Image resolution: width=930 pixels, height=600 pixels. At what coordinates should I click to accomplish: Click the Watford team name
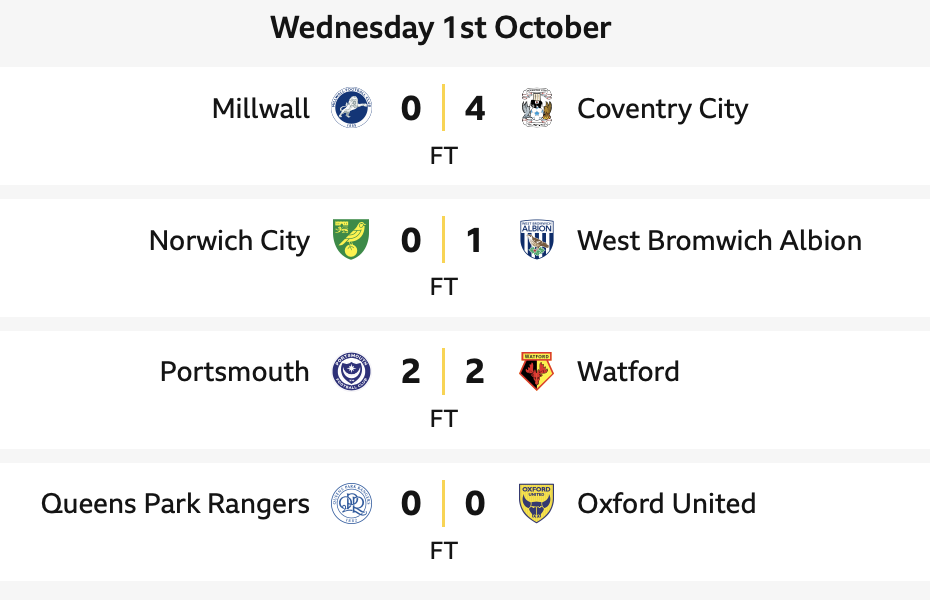tap(628, 372)
